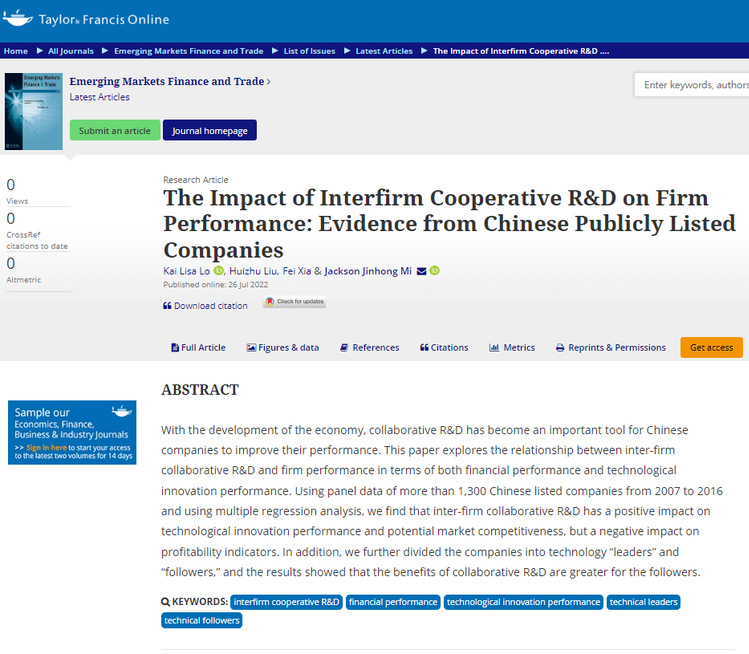Click Download citation link
Screen dimensions: 749x654
click(211, 306)
